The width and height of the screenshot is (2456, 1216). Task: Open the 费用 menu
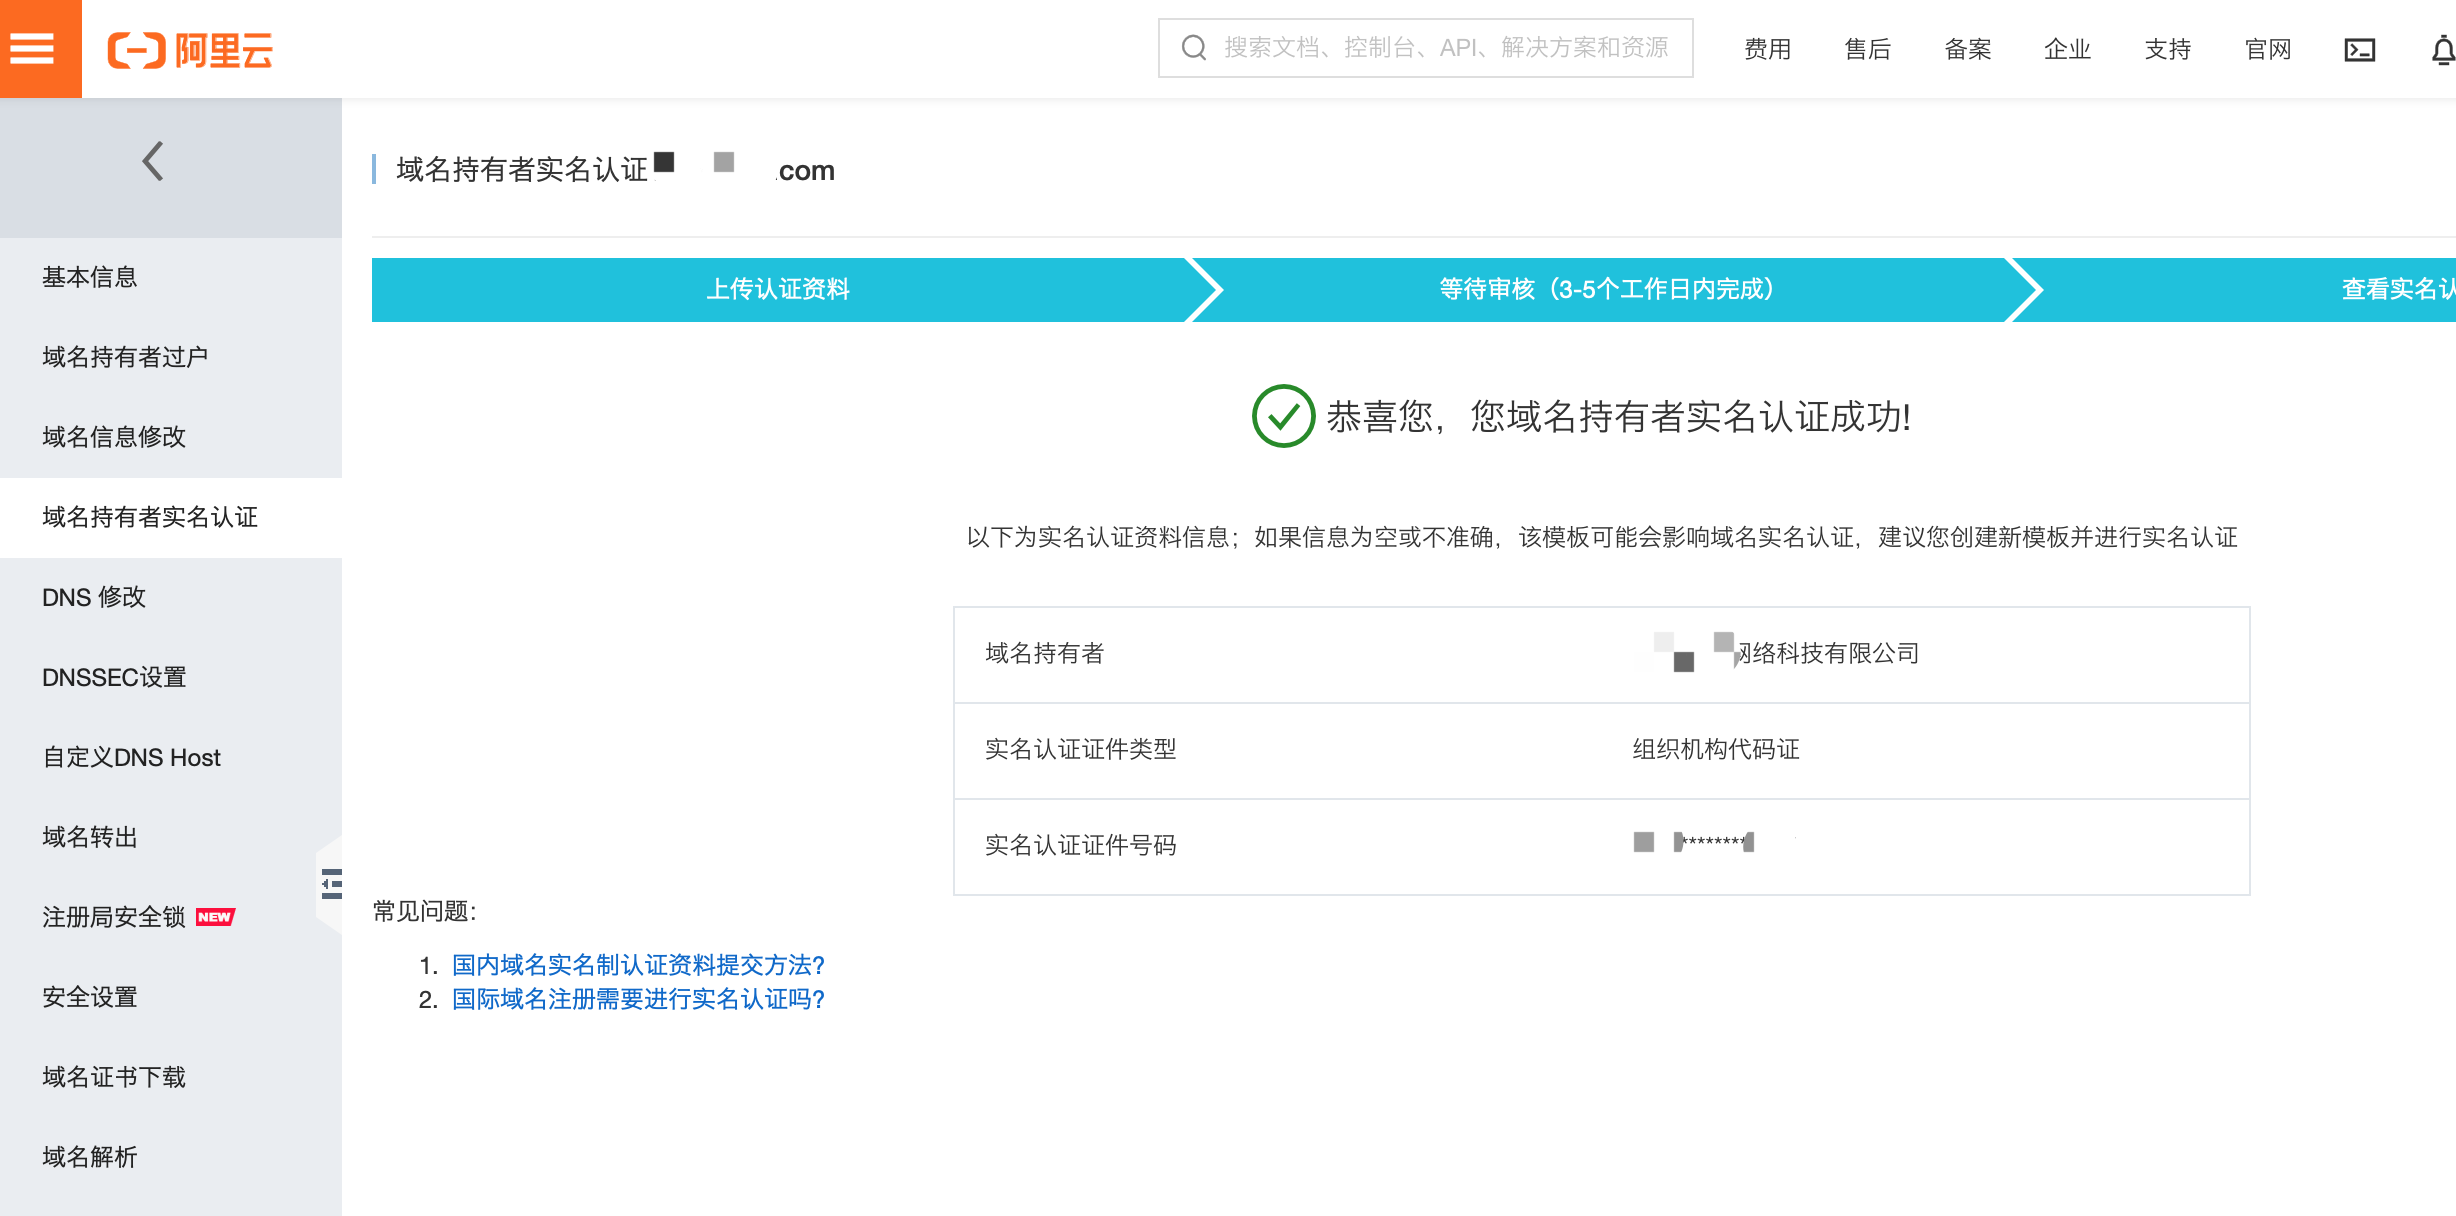point(1767,49)
